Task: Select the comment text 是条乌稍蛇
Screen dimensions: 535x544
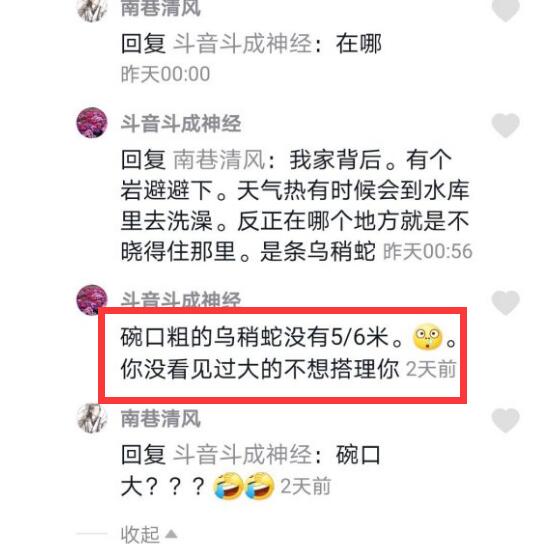Action: (x=317, y=251)
